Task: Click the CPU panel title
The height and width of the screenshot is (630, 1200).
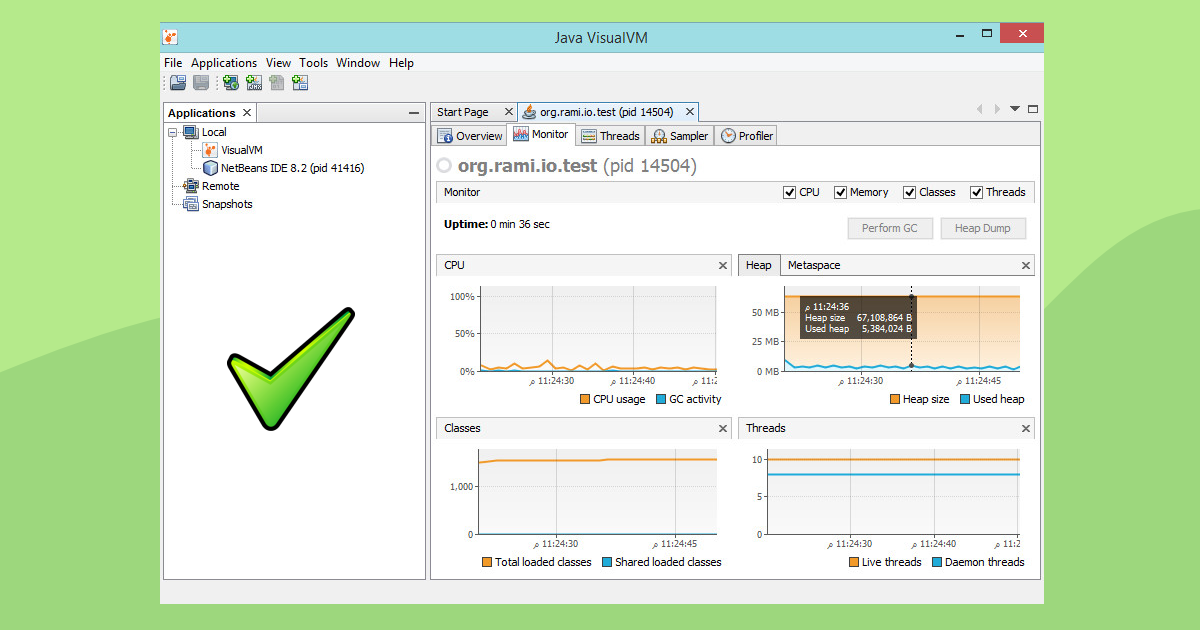Action: [454, 265]
